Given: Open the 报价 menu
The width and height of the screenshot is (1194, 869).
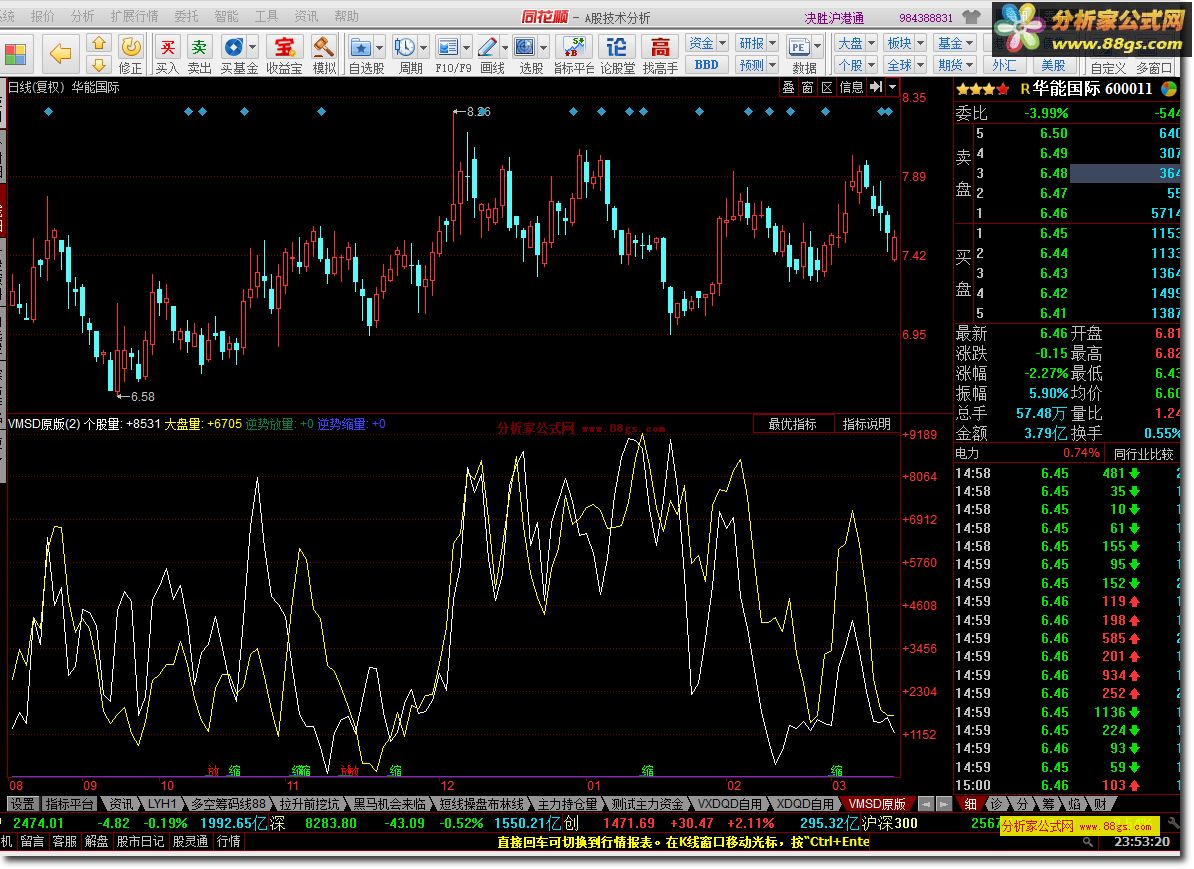Looking at the screenshot, I should [x=43, y=16].
